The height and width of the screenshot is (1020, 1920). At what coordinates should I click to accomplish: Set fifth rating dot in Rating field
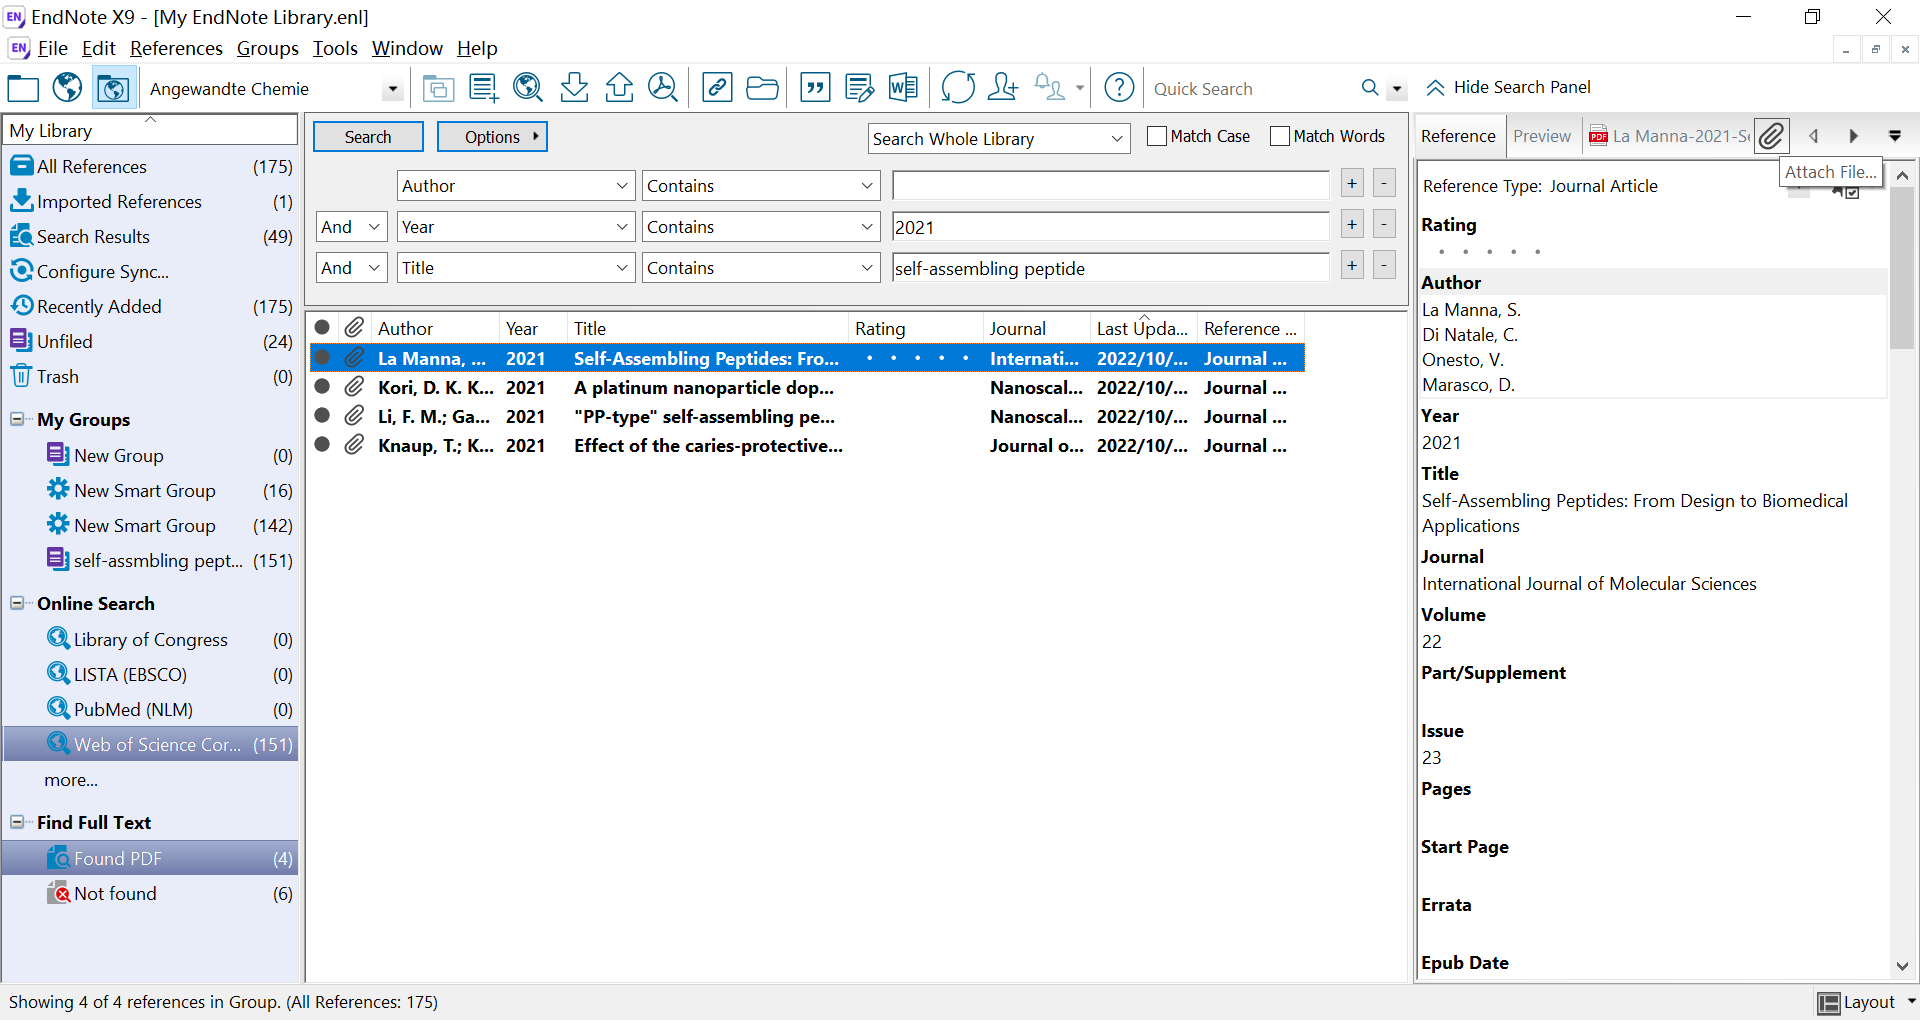click(1537, 252)
